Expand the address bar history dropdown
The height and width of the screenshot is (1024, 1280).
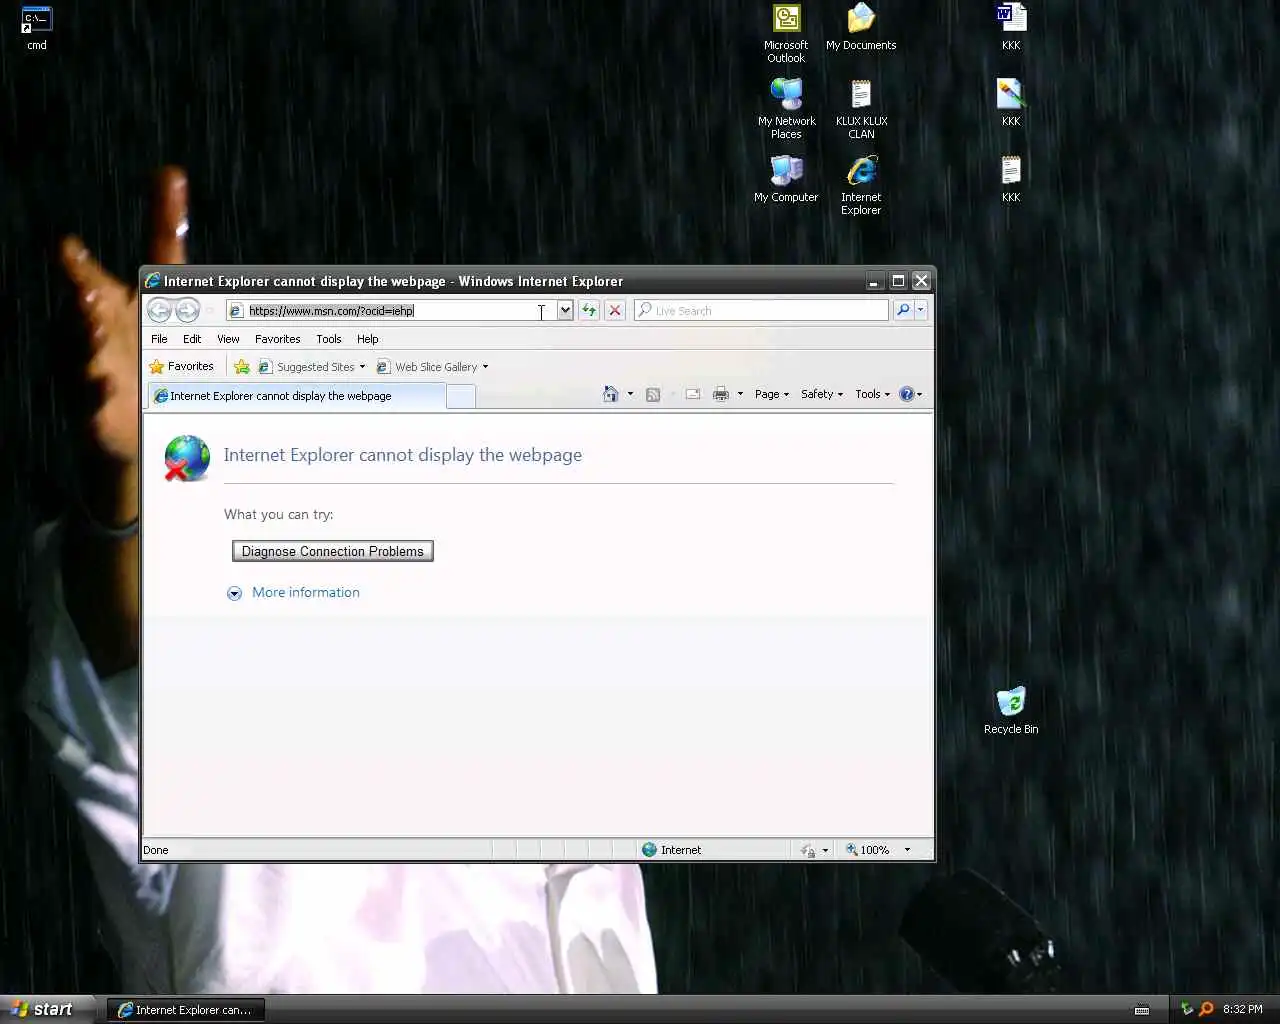[x=565, y=310]
